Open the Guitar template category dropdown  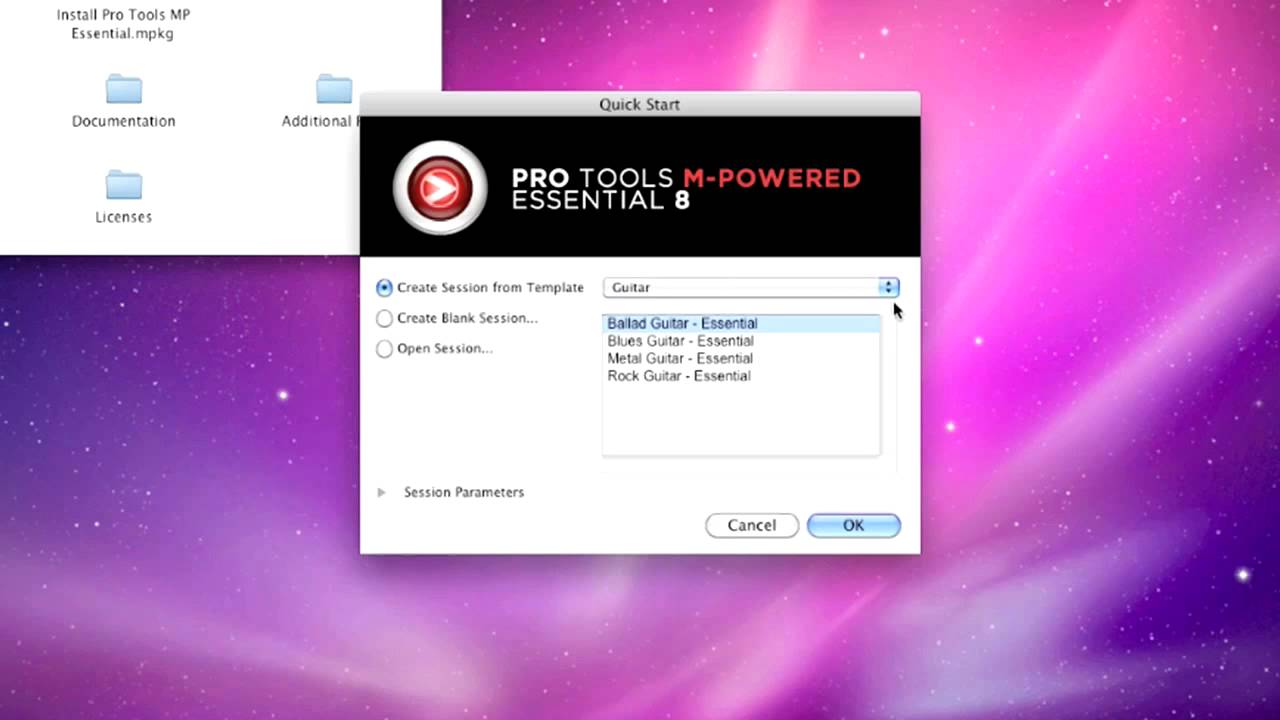coord(751,287)
